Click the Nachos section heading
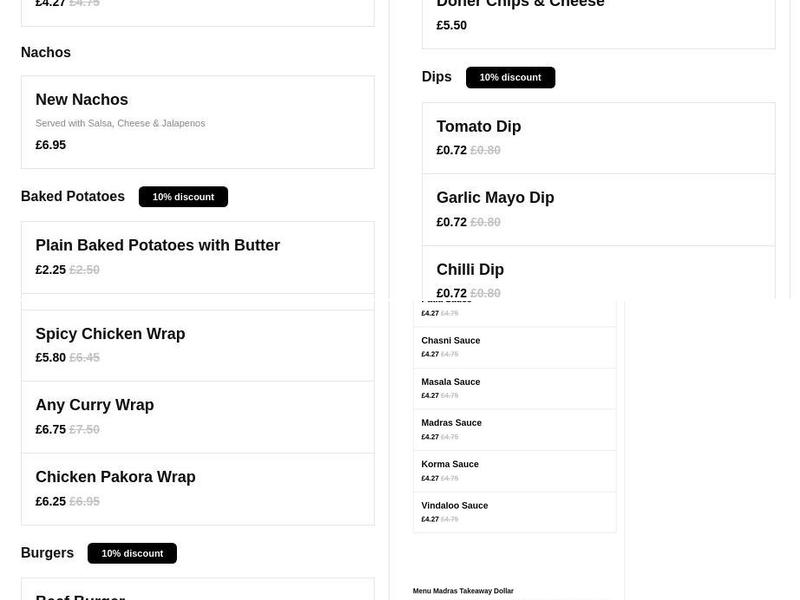This screenshot has width=800, height=600. [x=45, y=52]
